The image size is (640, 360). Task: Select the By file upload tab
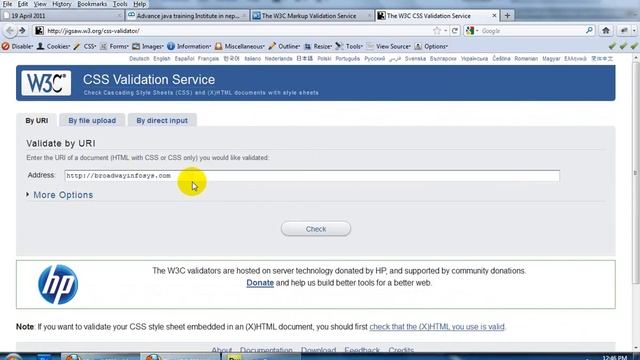(x=92, y=120)
